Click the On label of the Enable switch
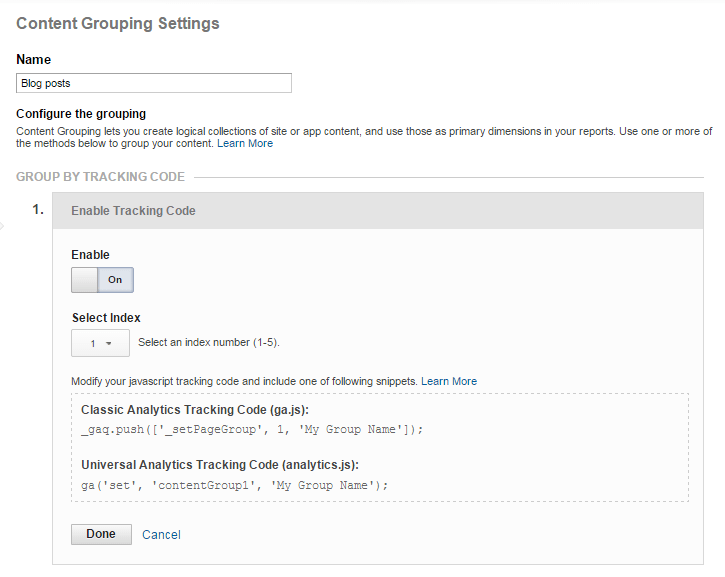Viewport: 725px width, 577px height. tap(115, 280)
